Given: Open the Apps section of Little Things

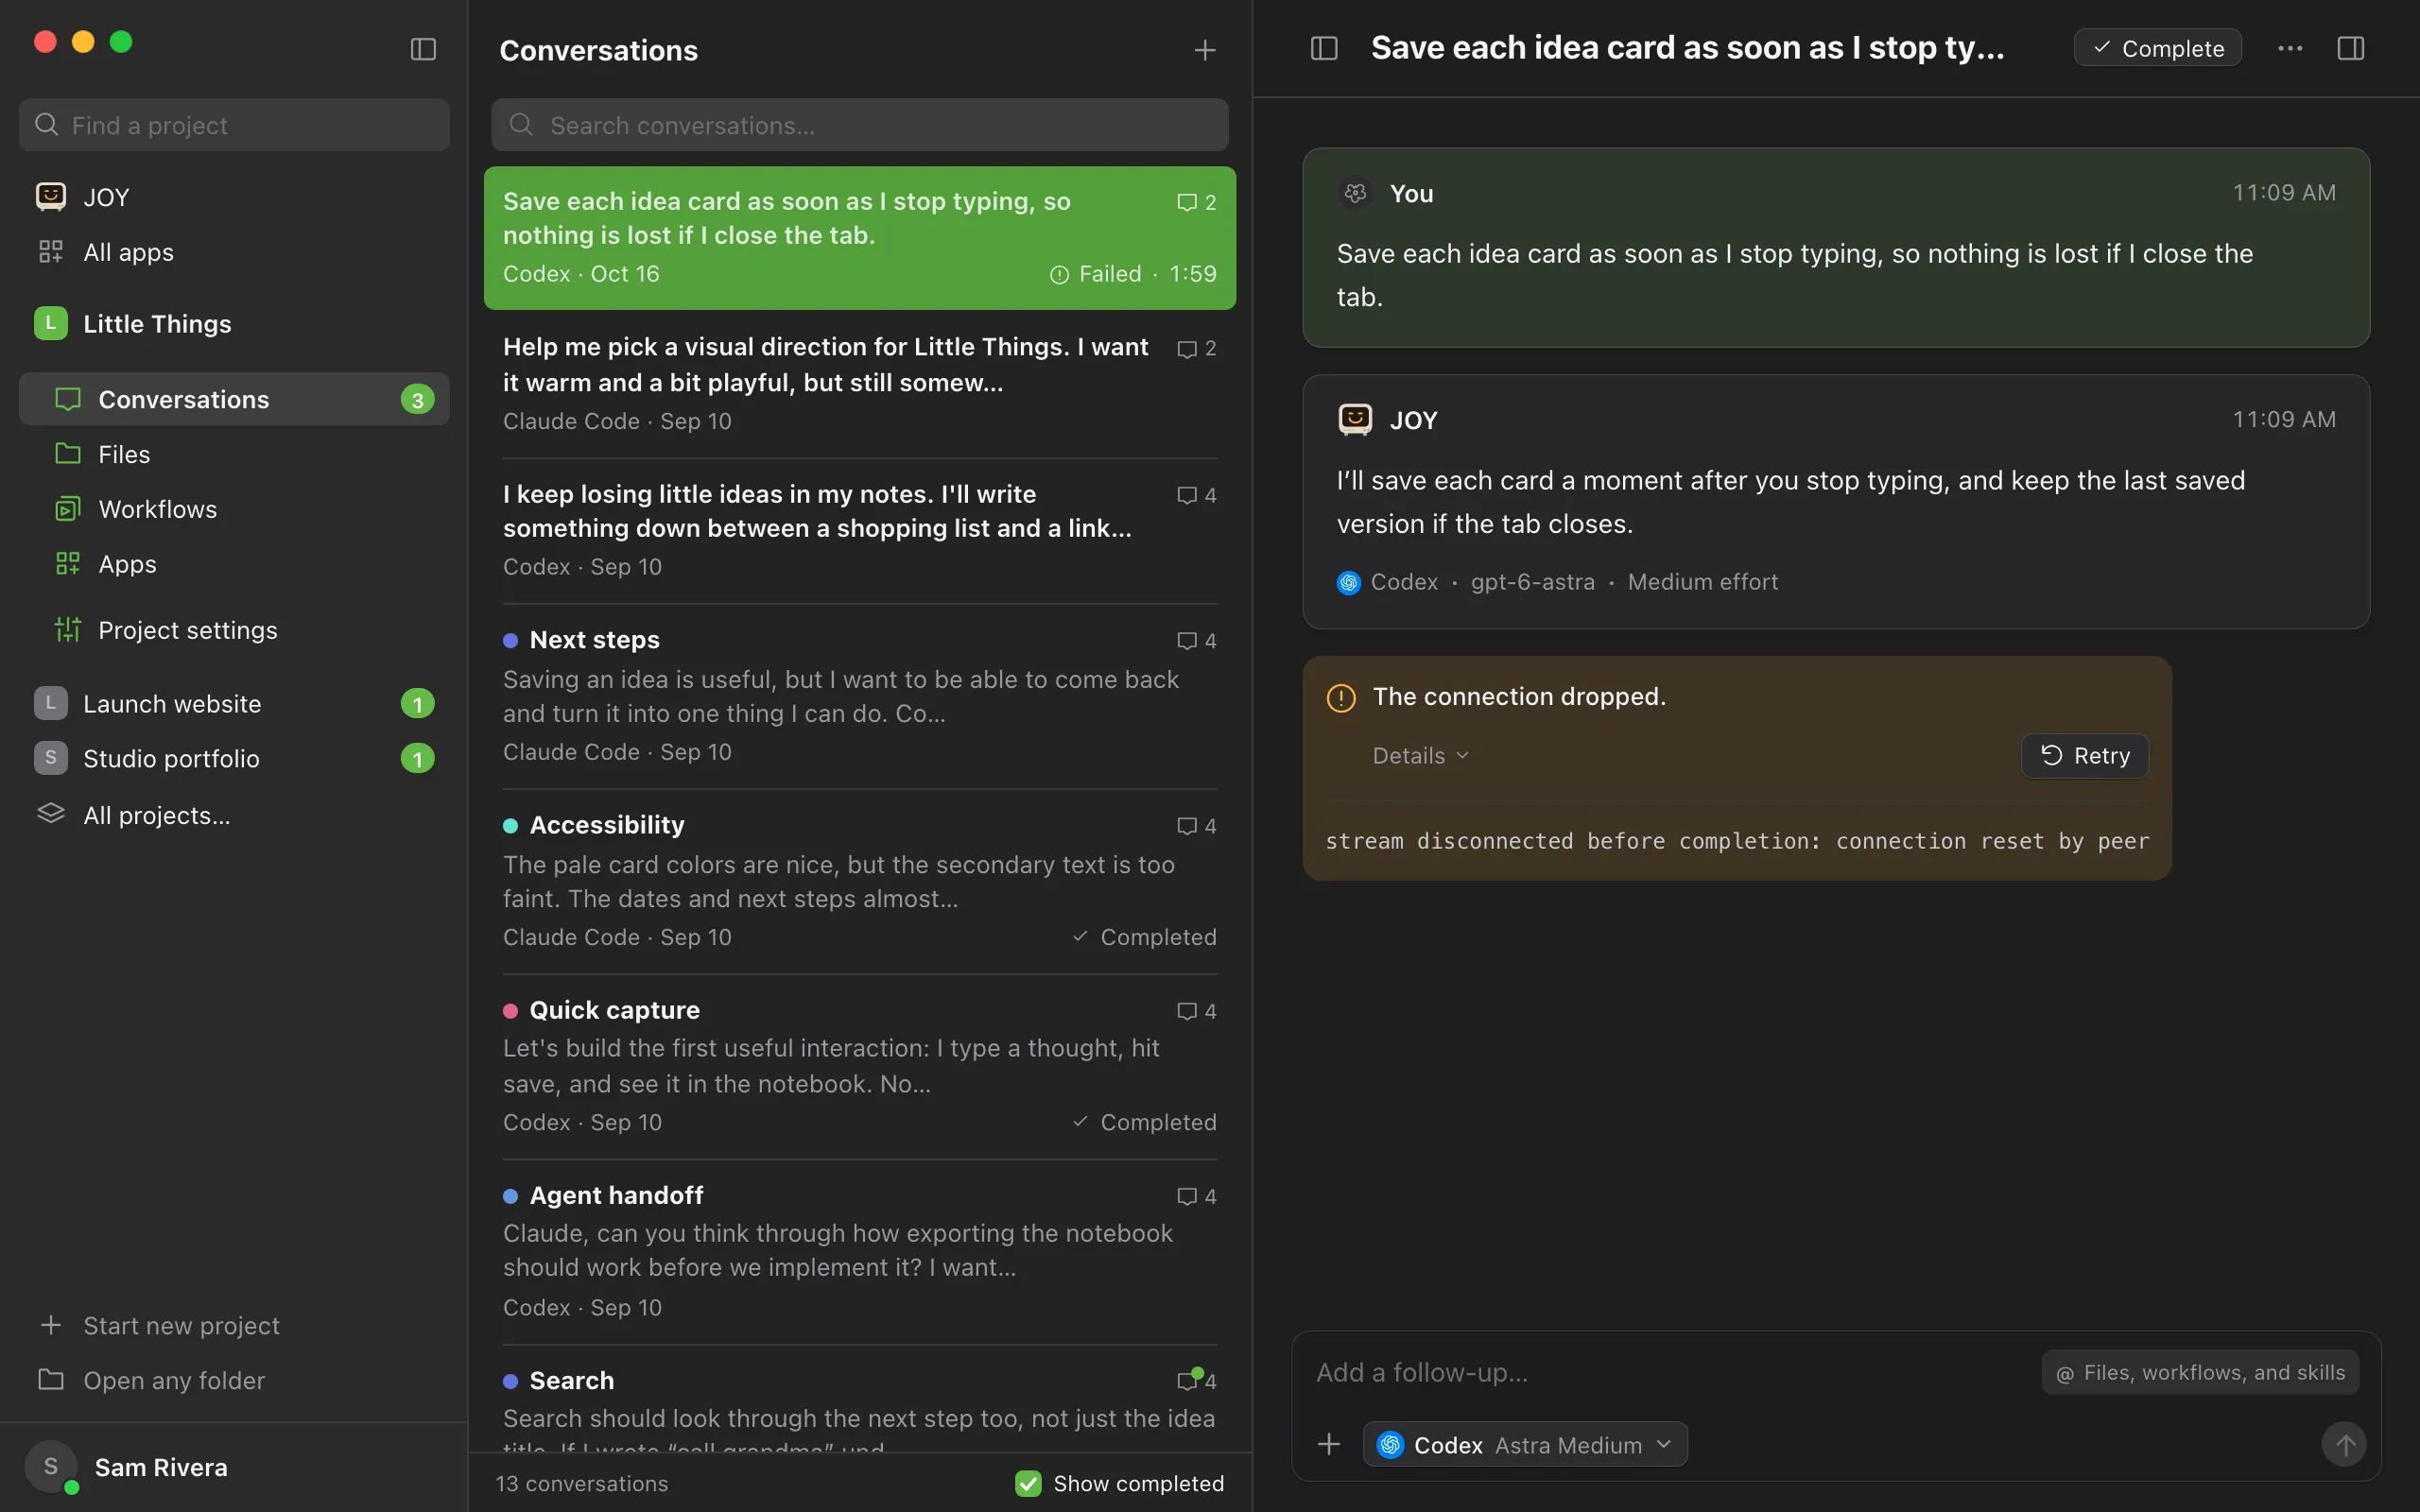Looking at the screenshot, I should point(234,564).
